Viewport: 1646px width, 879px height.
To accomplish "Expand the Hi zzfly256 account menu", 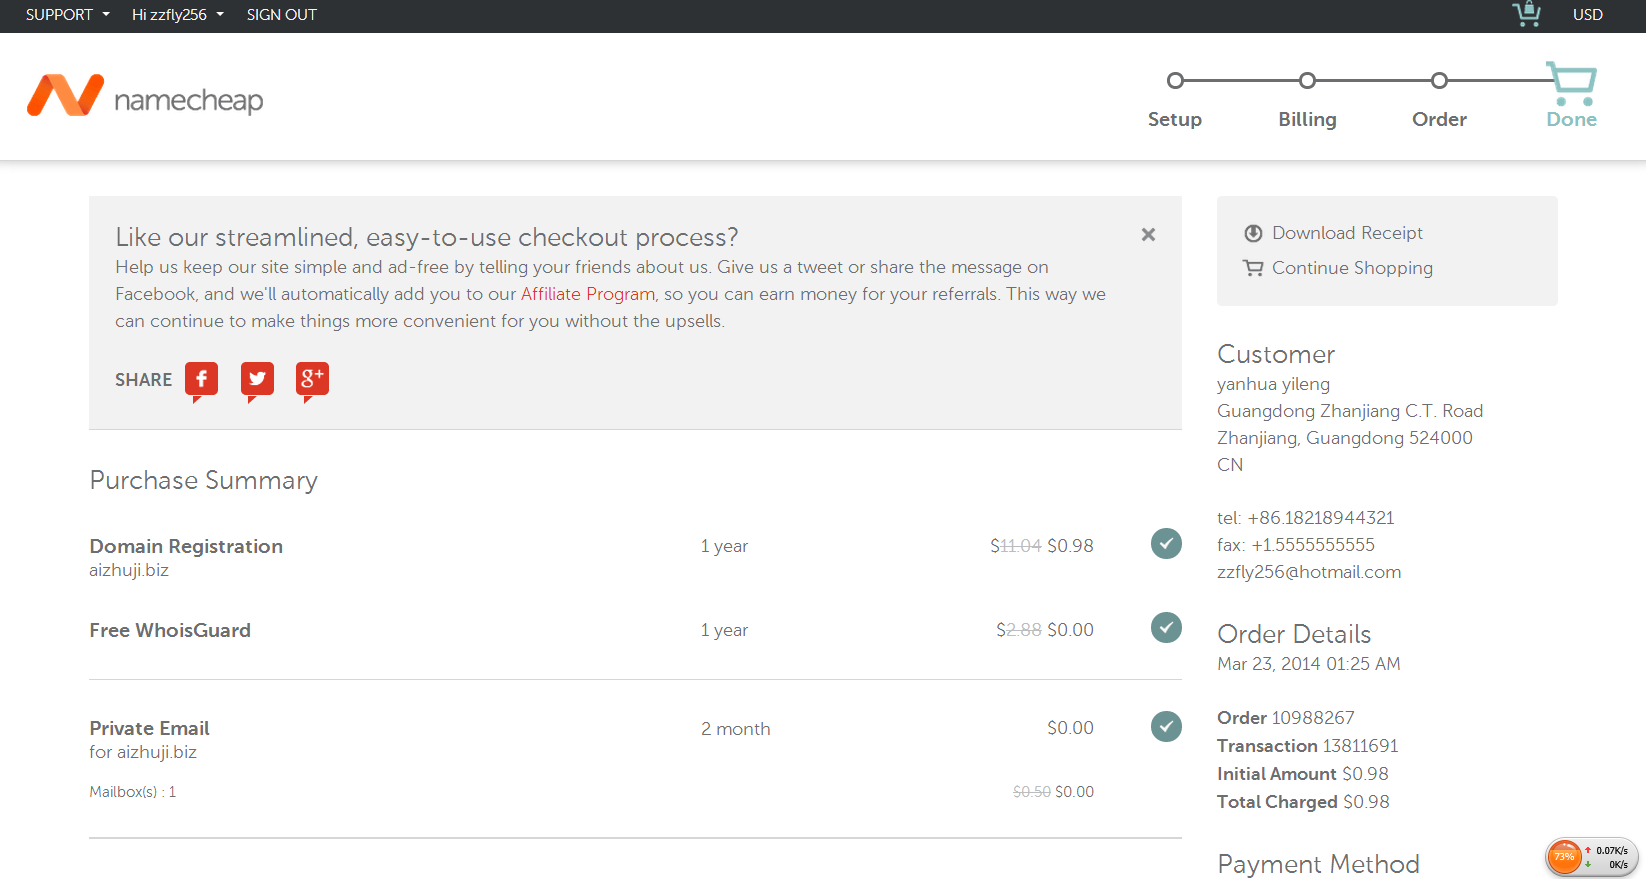I will pos(178,15).
